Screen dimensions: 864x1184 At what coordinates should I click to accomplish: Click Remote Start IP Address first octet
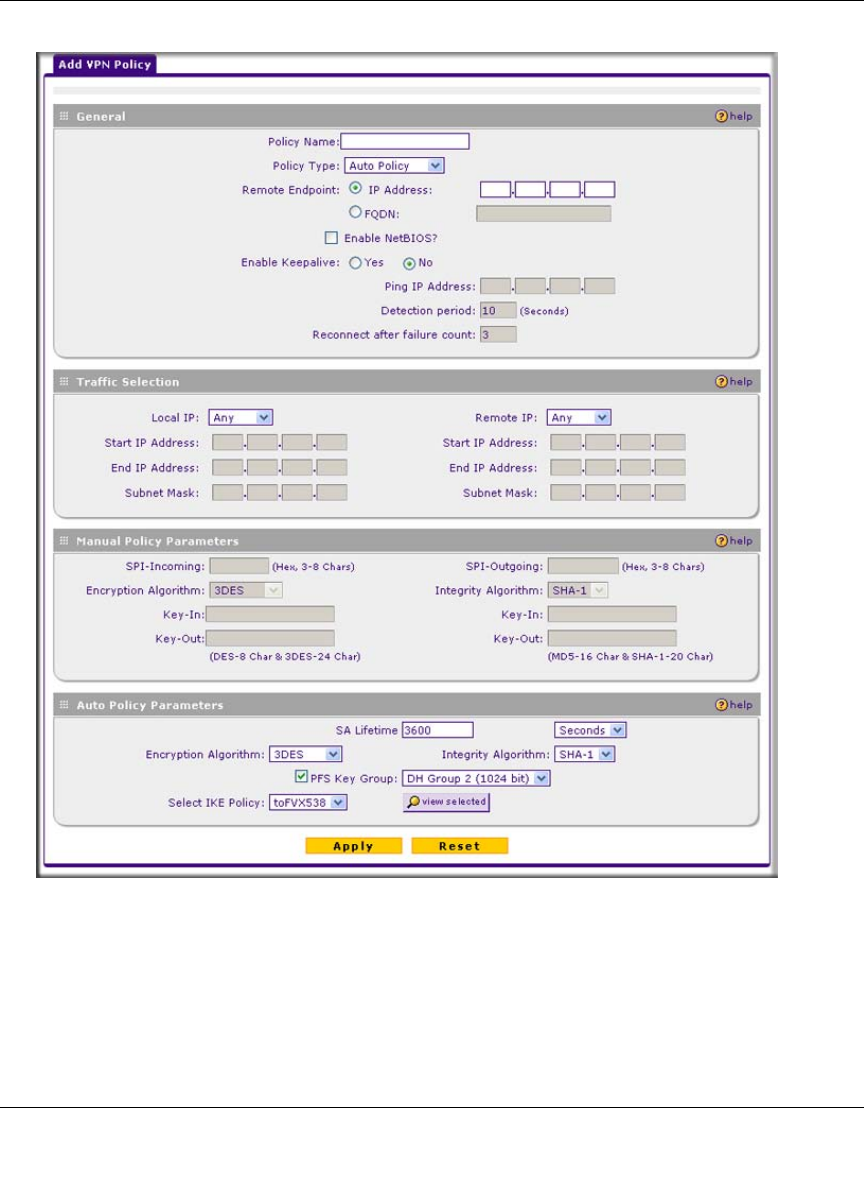tap(566, 442)
